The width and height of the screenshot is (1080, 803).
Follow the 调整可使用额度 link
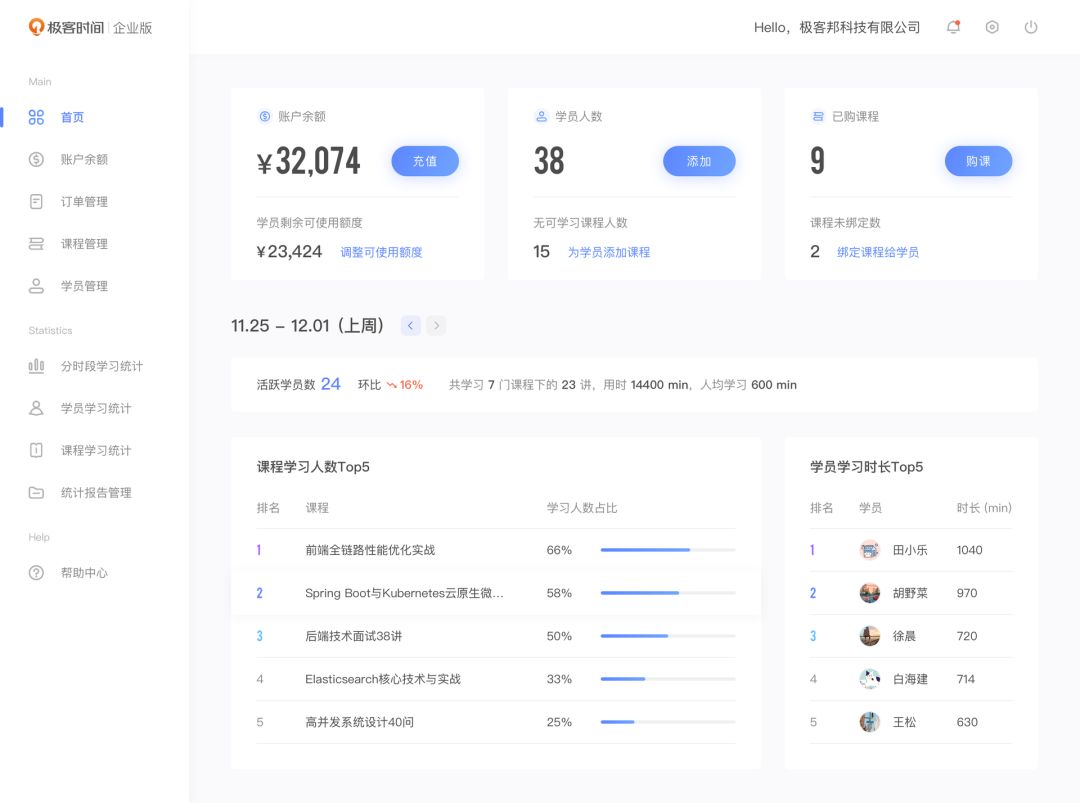(x=382, y=252)
